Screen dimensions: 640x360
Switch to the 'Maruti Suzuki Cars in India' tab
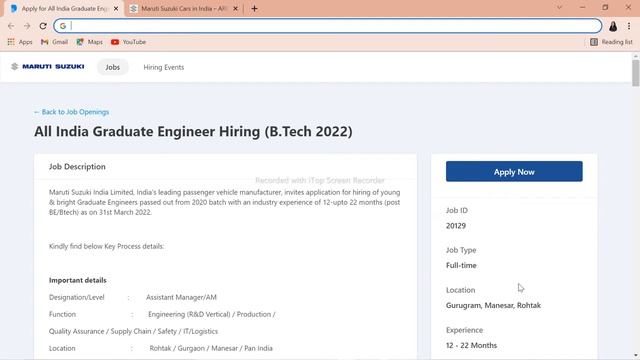(184, 9)
